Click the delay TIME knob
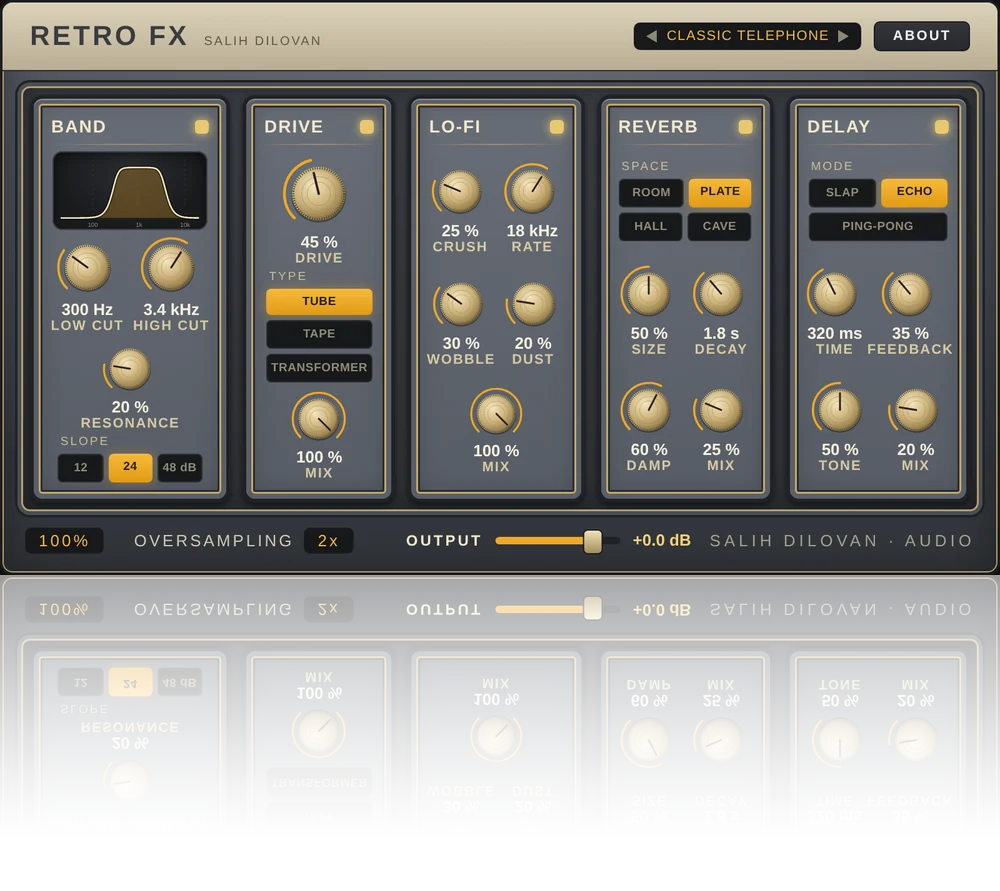Image resolution: width=1000 pixels, height=891 pixels. (x=833, y=293)
